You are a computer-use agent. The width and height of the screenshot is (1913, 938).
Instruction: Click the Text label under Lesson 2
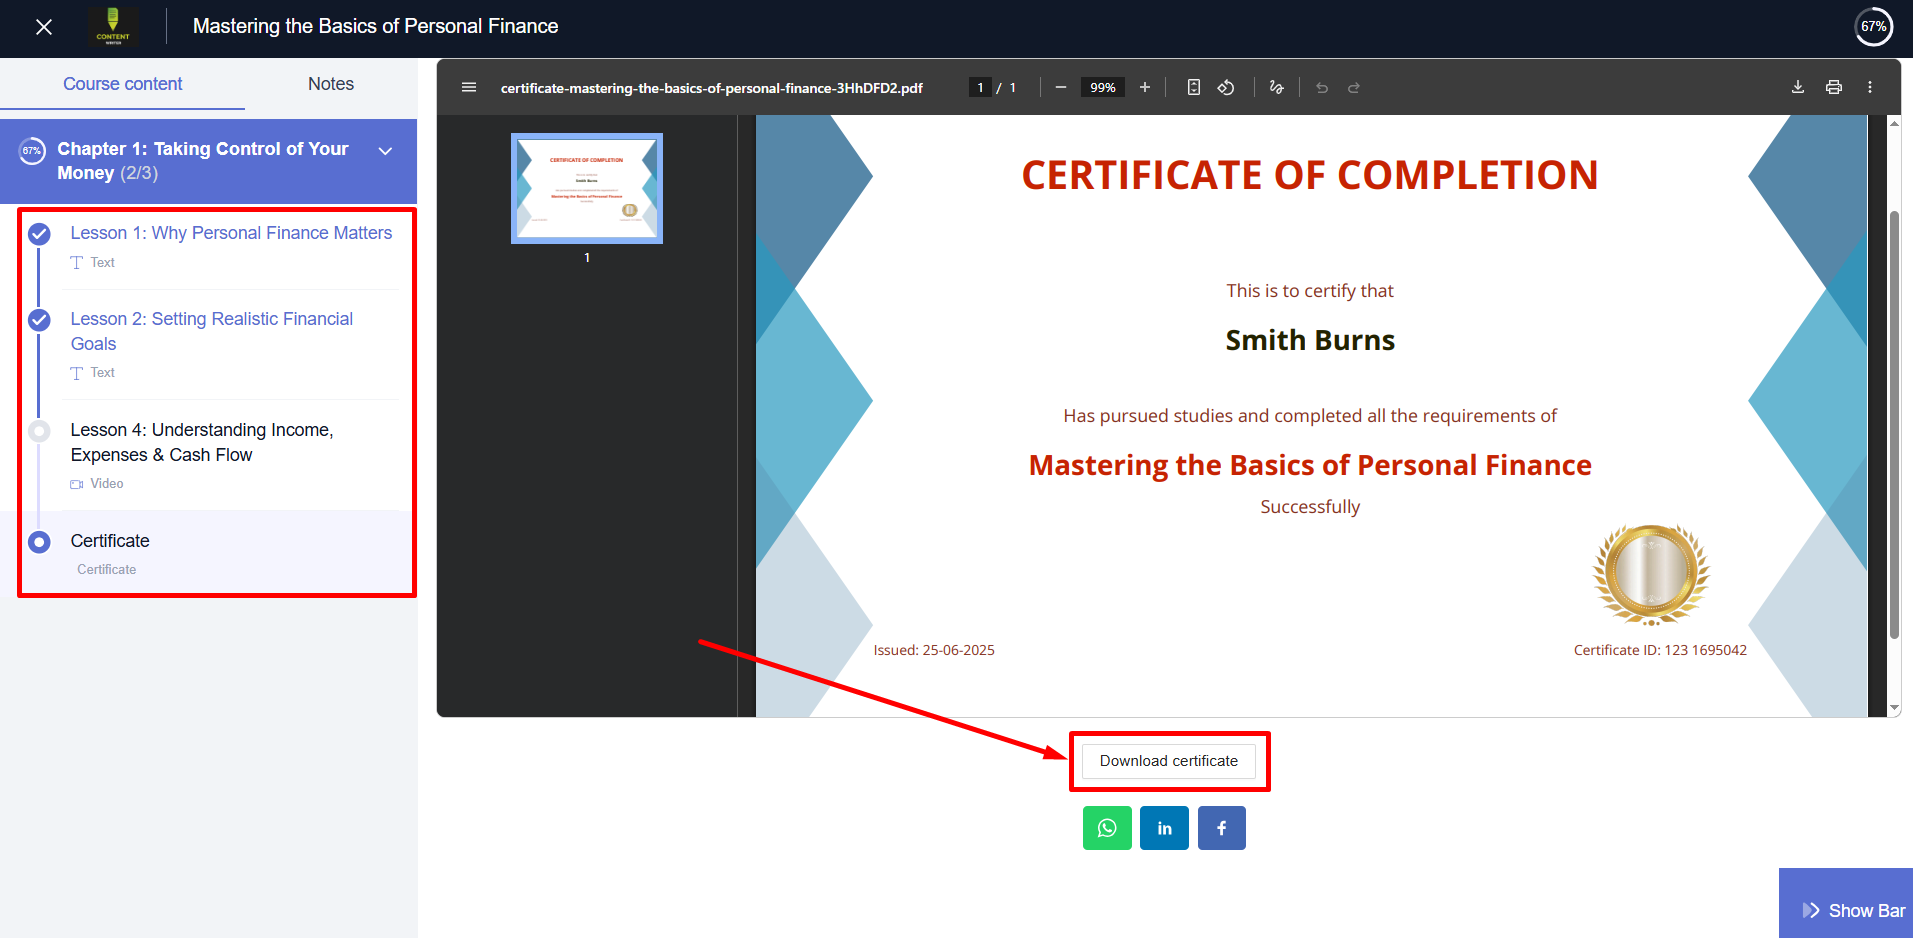coord(102,372)
